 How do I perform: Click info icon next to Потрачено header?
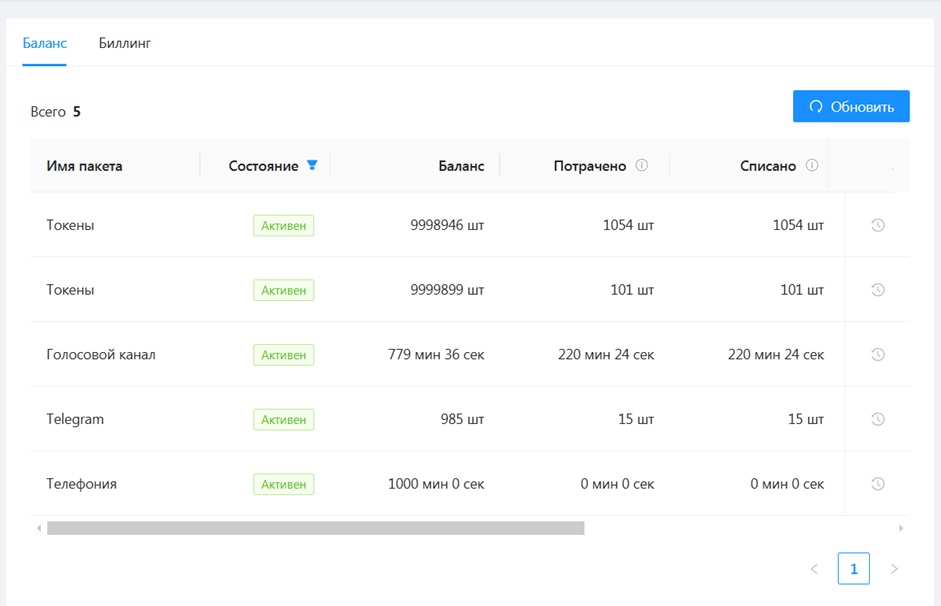642,166
